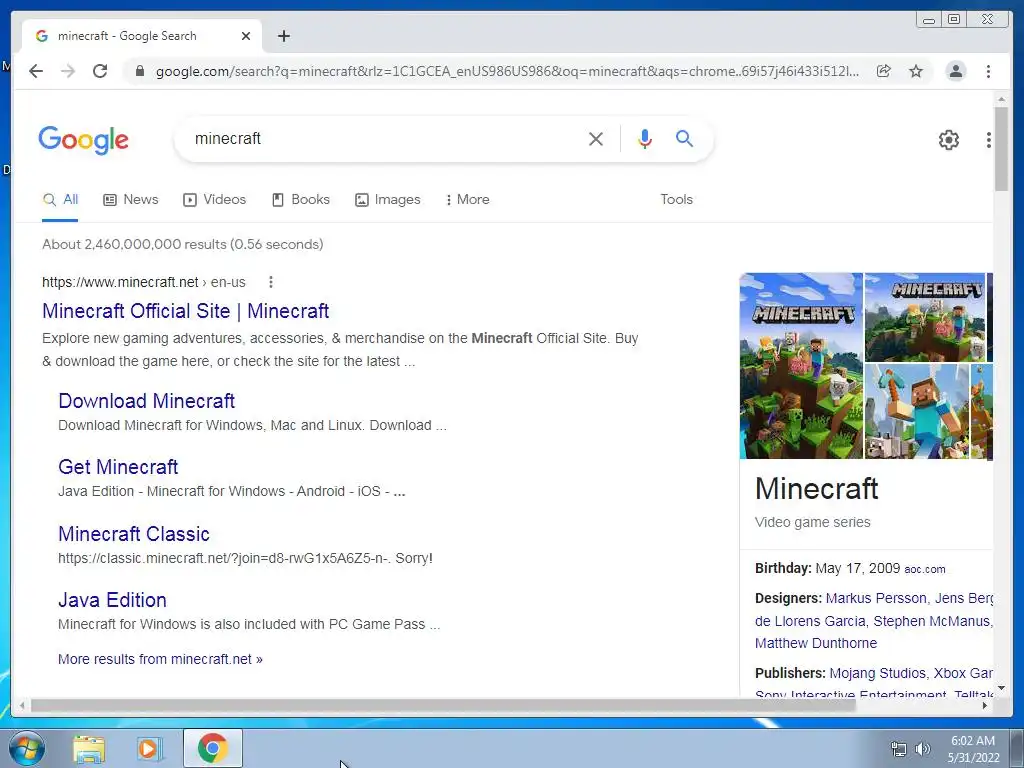Image resolution: width=1024 pixels, height=768 pixels.
Task: View site info via the lock icon
Action: [139, 71]
